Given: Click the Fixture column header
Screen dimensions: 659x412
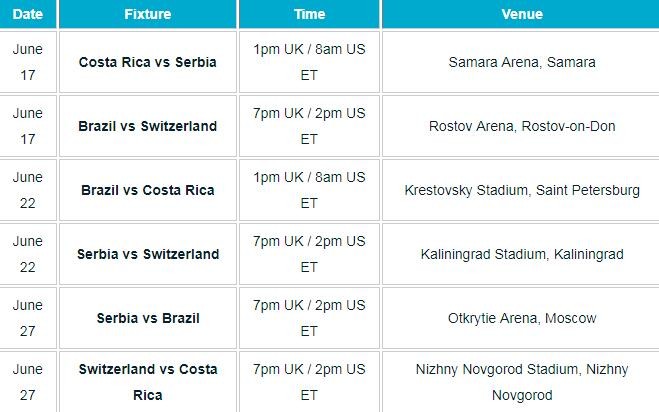Looking at the screenshot, I should [148, 14].
